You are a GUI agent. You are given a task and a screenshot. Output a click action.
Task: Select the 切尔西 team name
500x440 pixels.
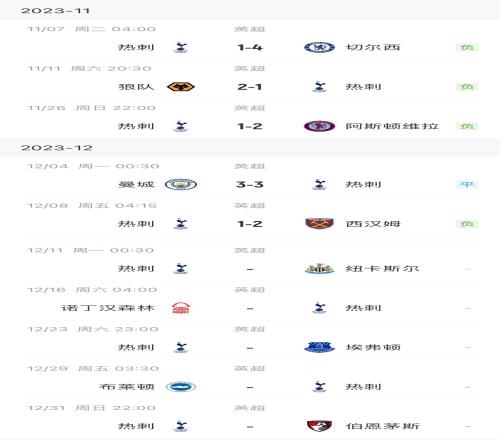click(373, 47)
